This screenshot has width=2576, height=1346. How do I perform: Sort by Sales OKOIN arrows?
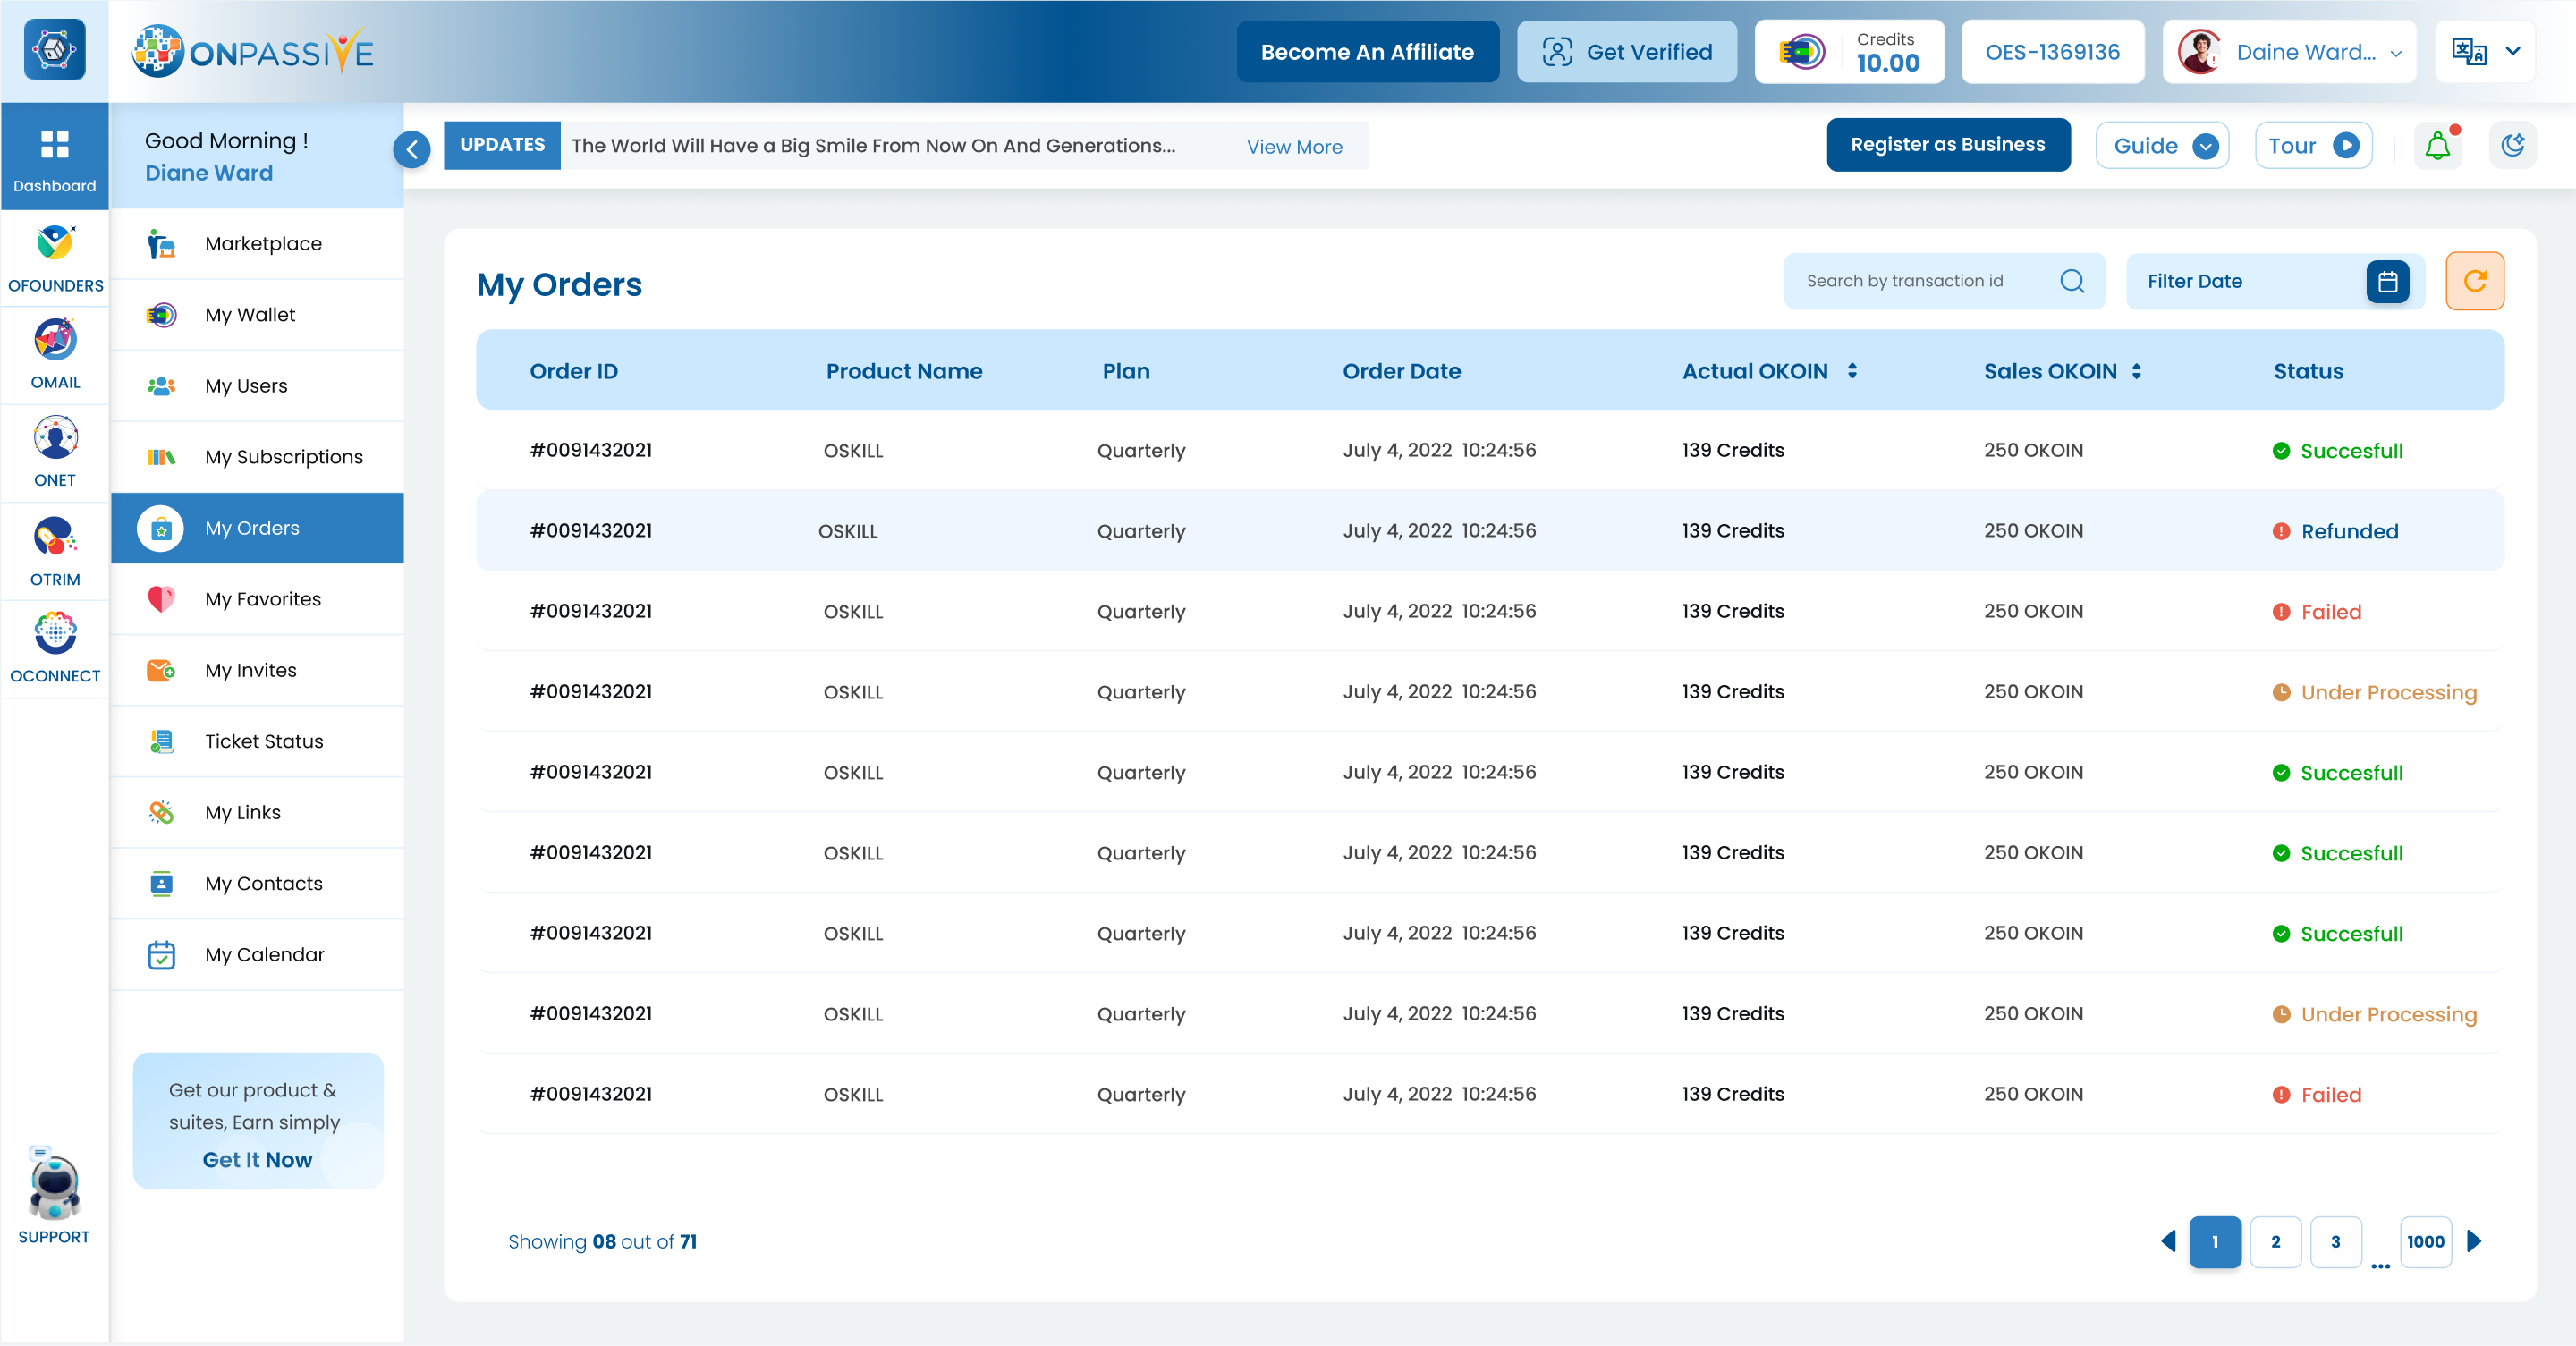pos(2136,371)
